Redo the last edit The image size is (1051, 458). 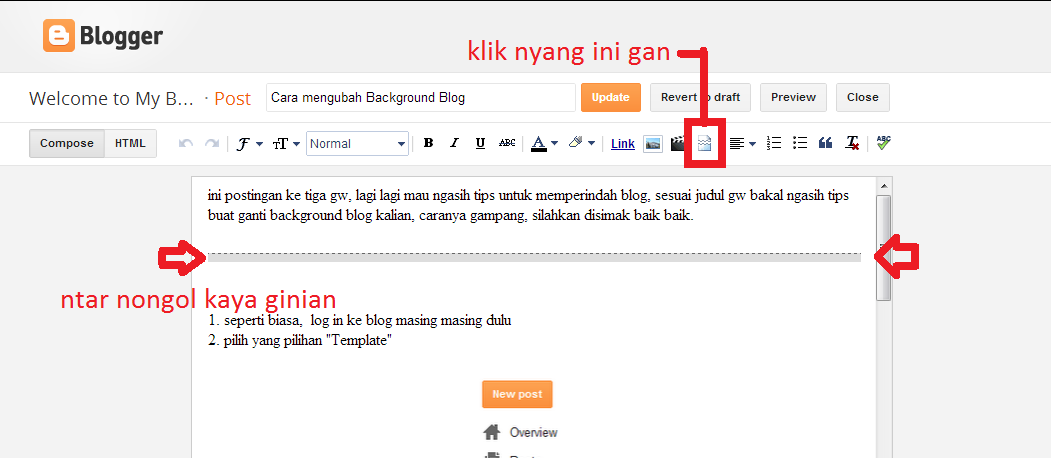point(212,144)
